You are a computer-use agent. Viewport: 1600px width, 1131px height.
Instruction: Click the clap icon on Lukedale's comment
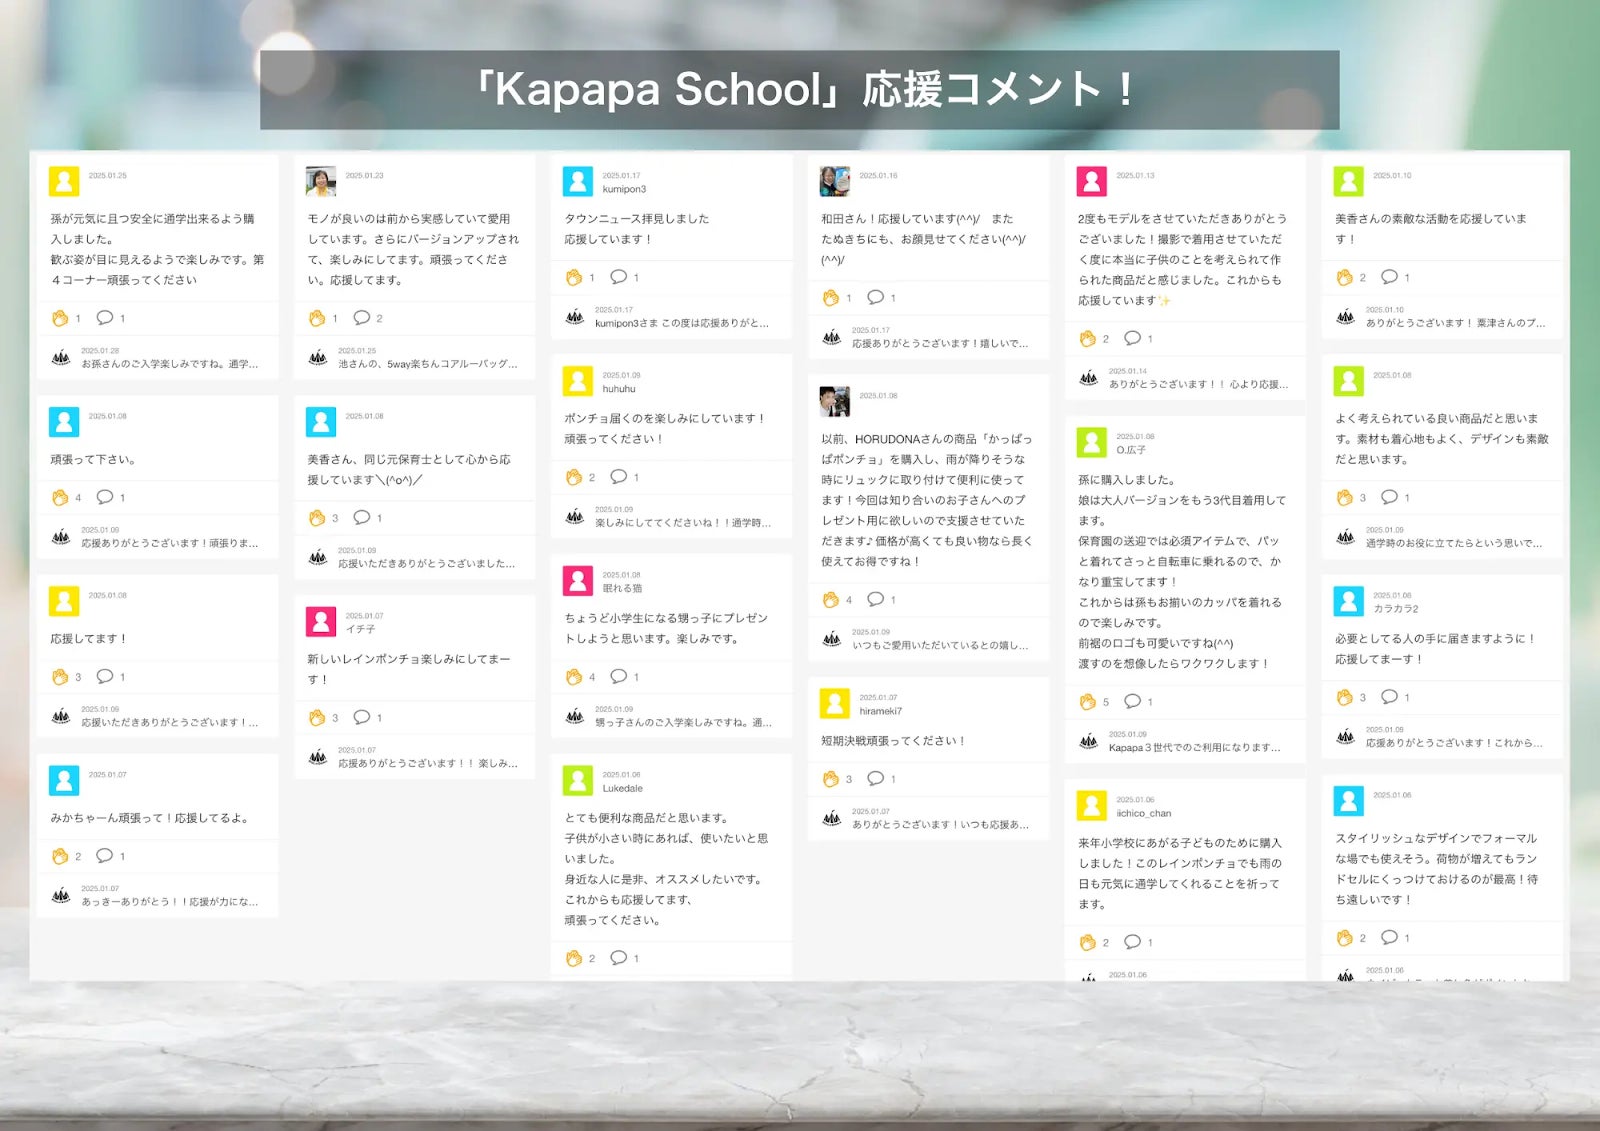[574, 958]
